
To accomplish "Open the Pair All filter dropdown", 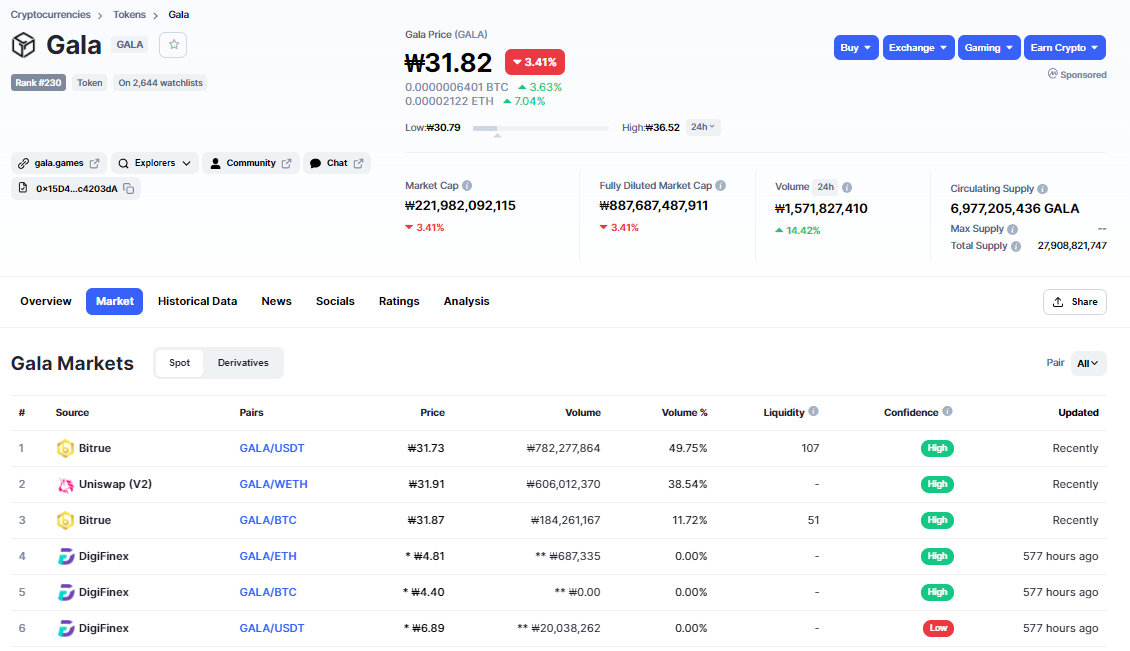I will click(1088, 363).
